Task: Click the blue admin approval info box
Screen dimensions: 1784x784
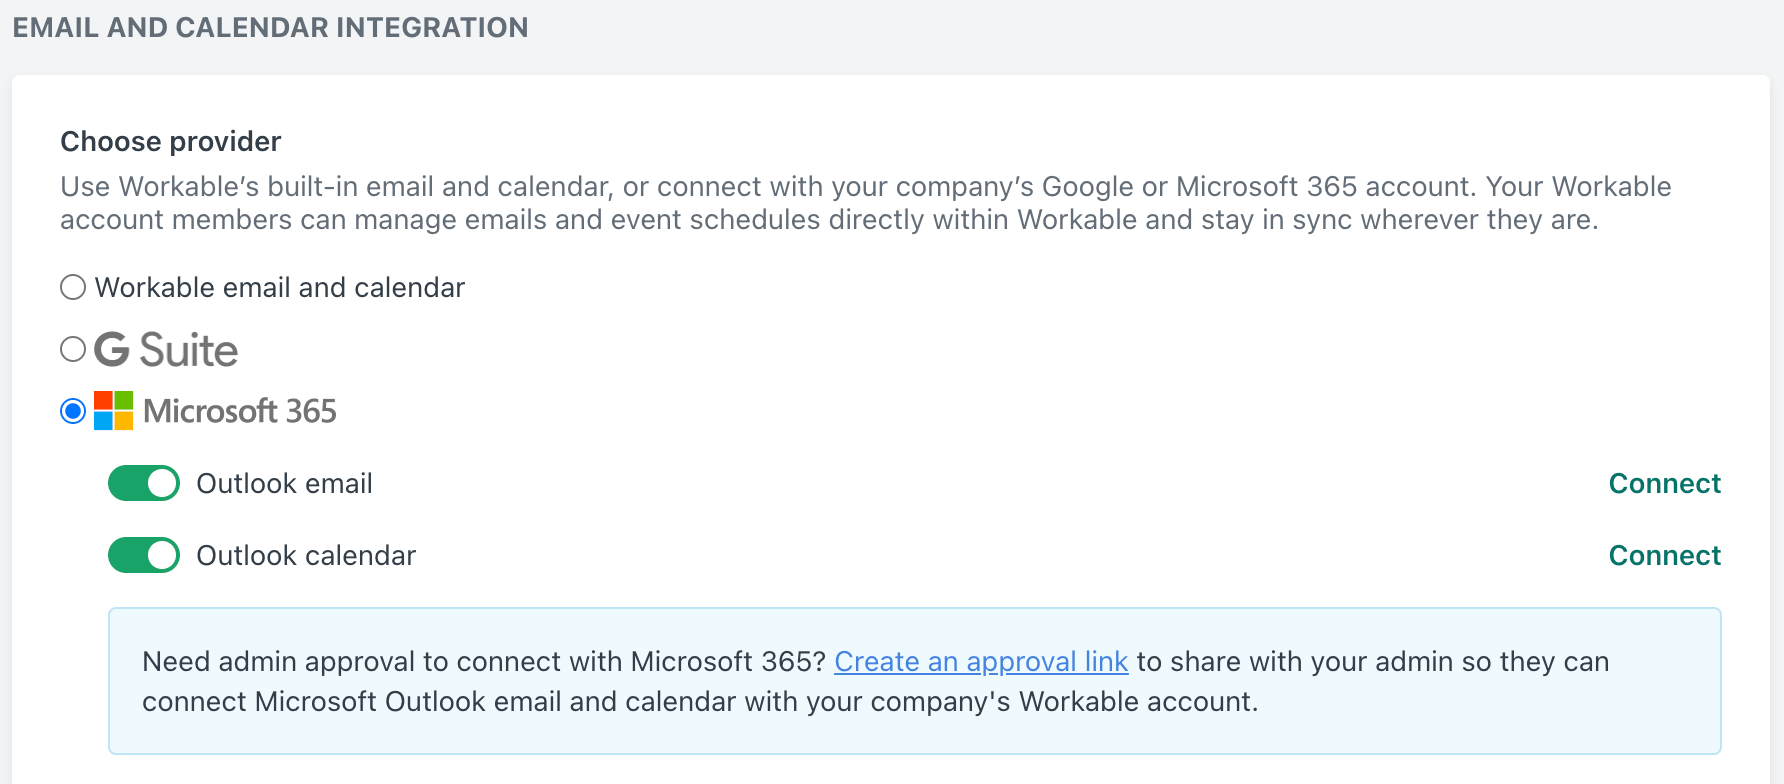Action: (x=915, y=681)
